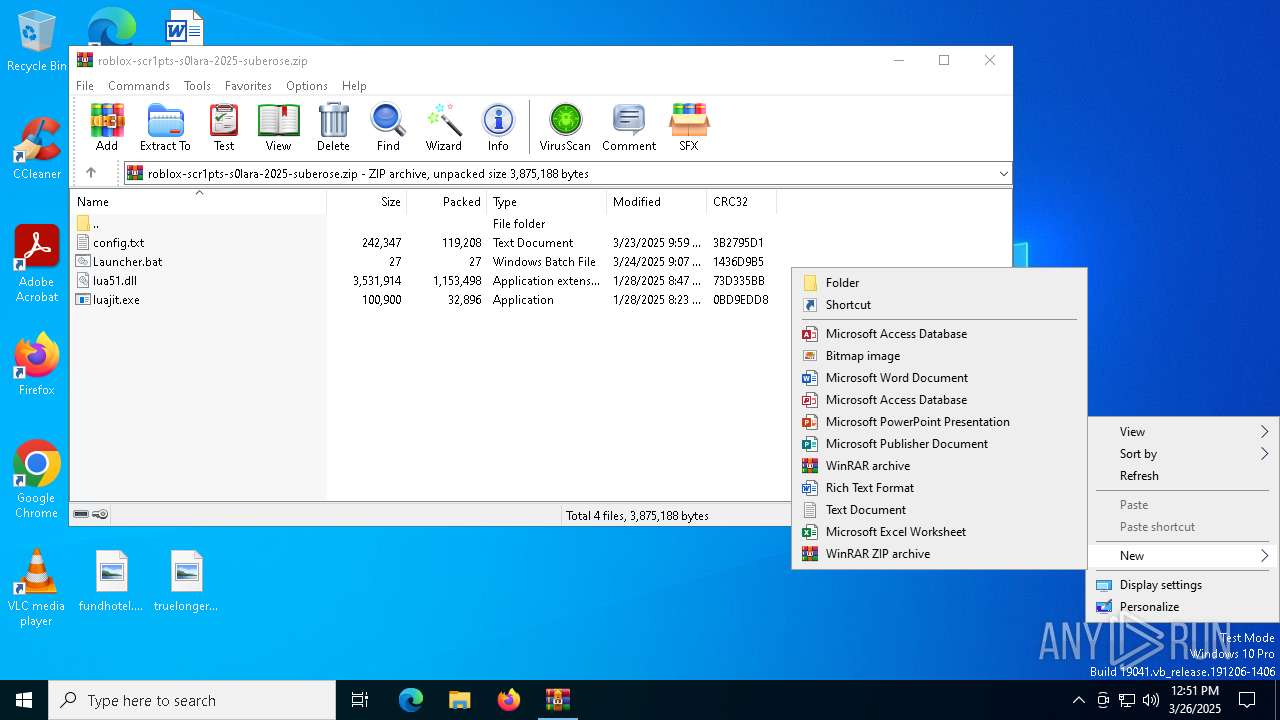Create new Rich Text Format file
1280x720 pixels.
[939, 488]
